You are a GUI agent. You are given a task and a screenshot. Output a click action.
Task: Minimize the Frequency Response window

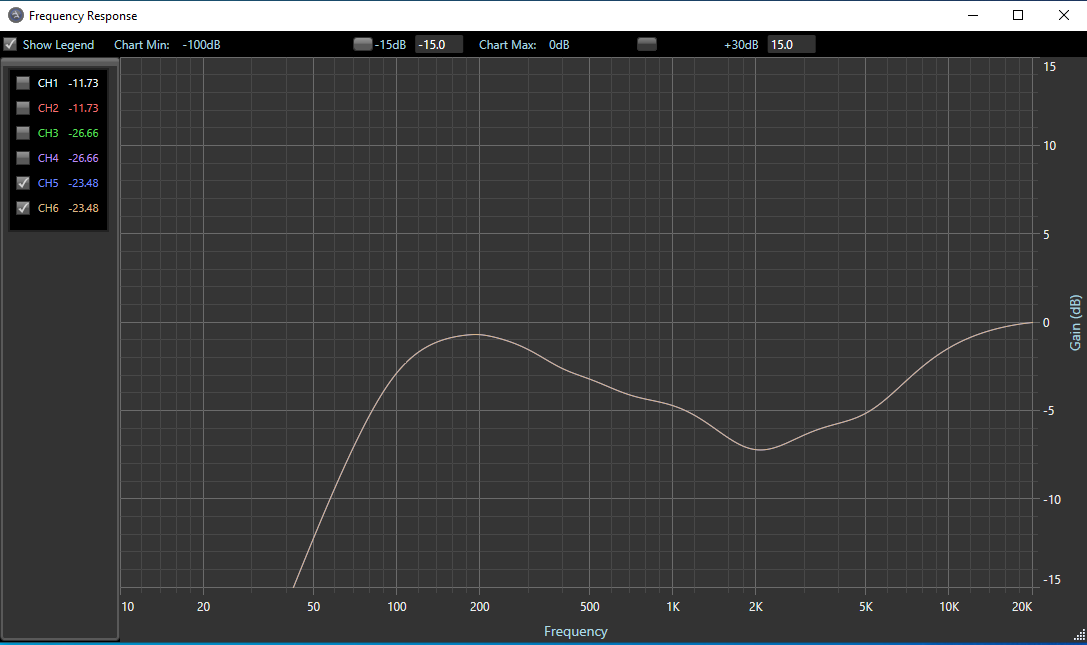[x=972, y=15]
